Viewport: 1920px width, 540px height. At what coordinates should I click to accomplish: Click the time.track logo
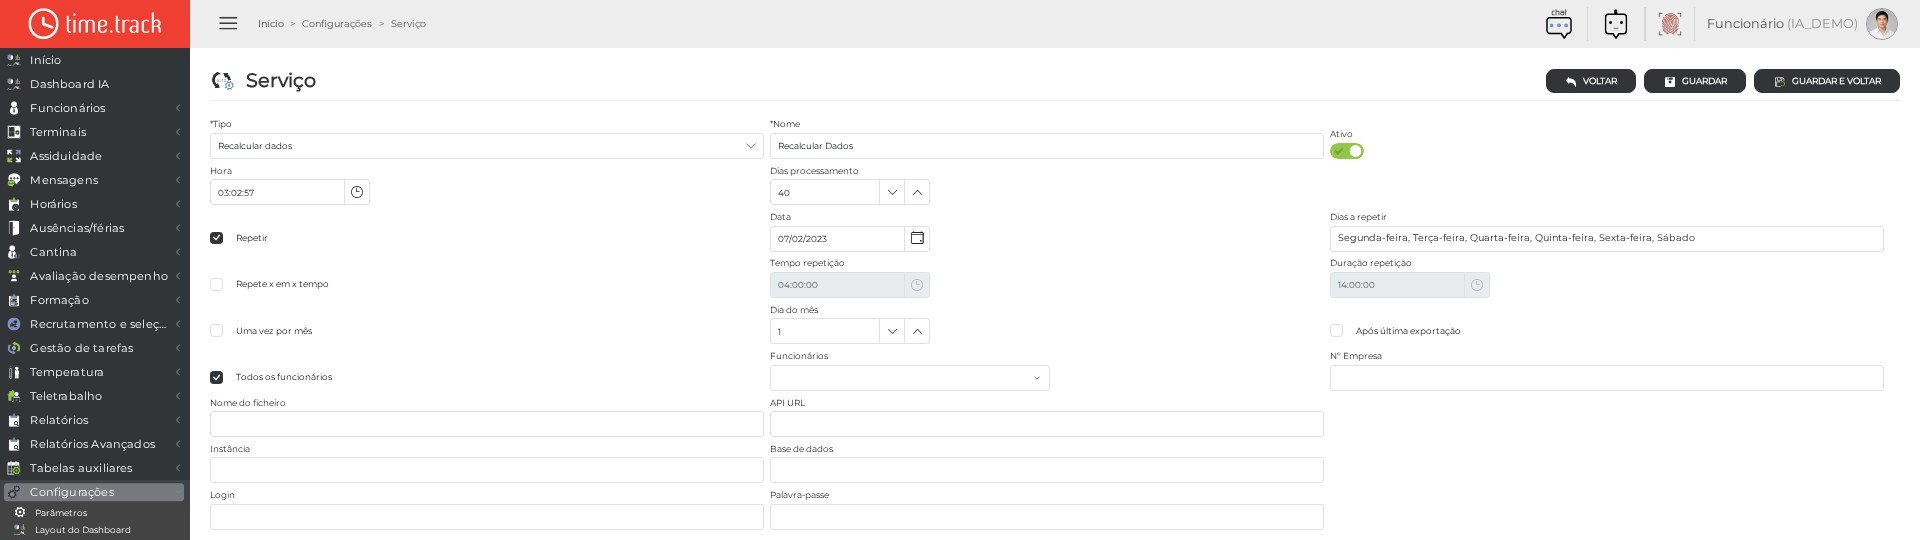[95, 24]
